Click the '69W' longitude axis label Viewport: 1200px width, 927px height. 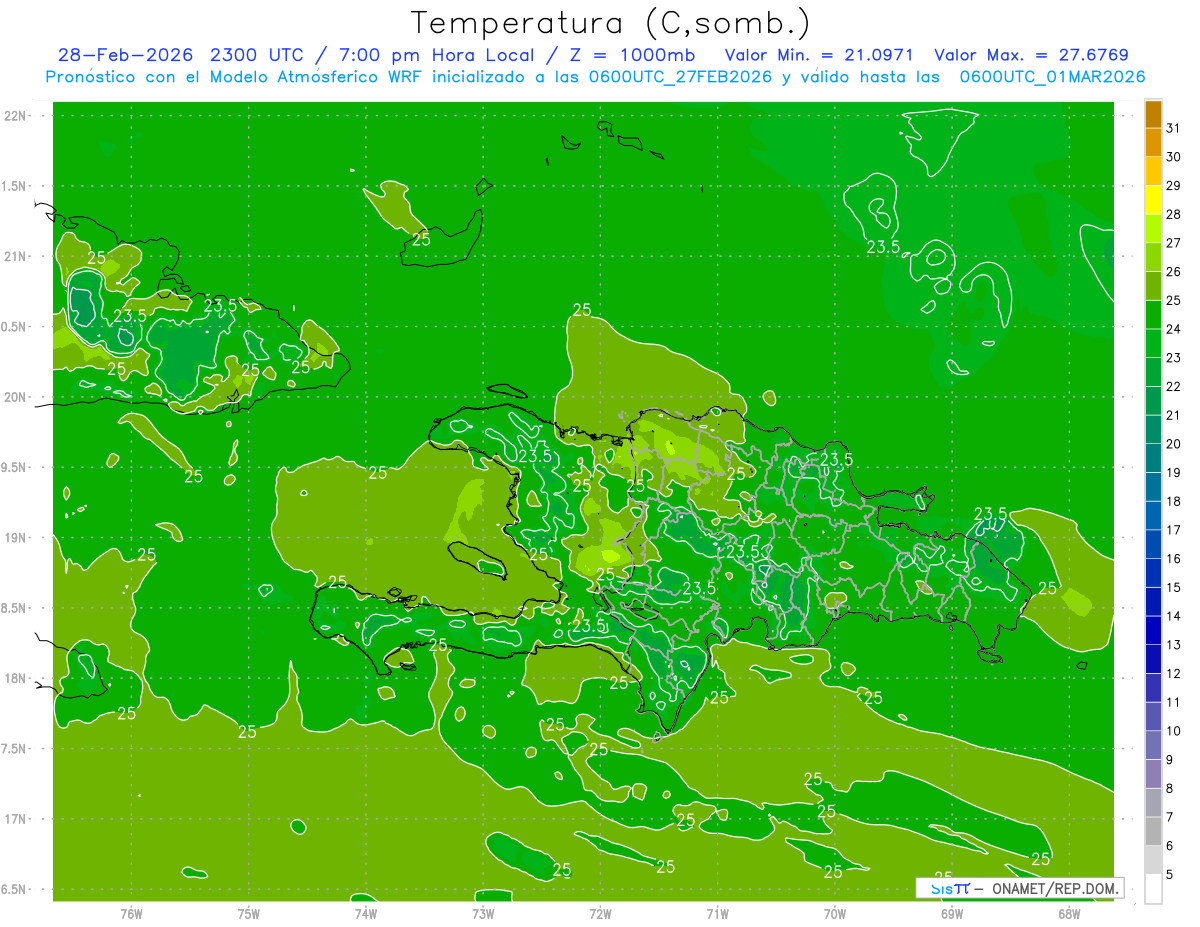click(x=952, y=913)
